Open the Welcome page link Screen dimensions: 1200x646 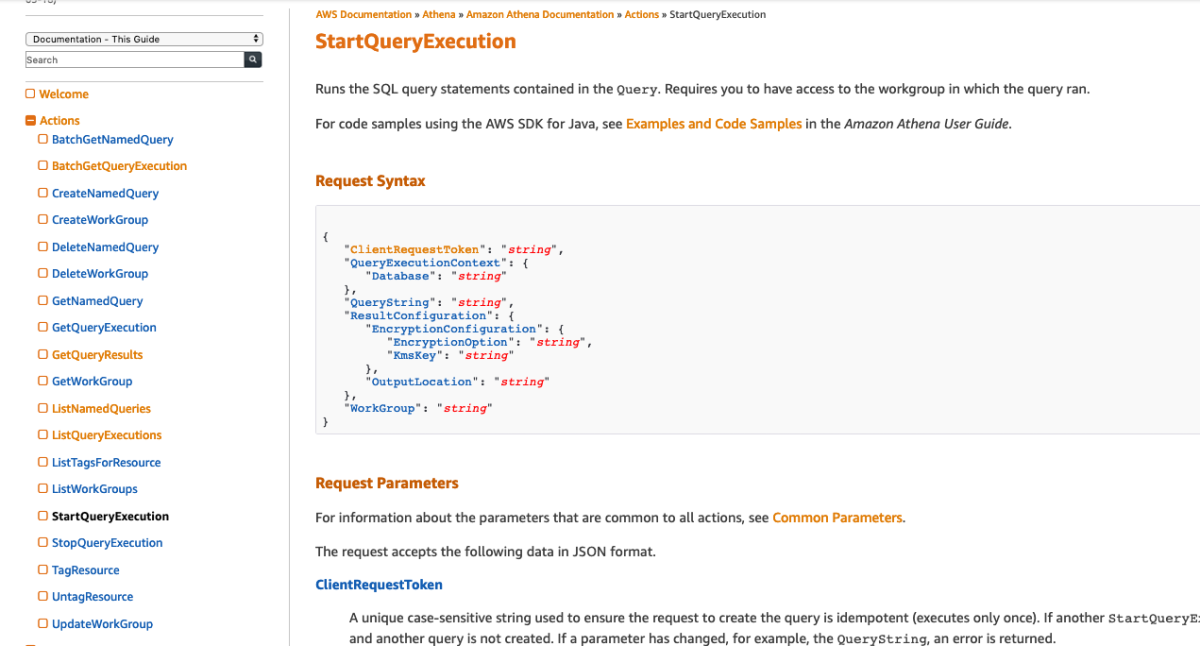pos(64,94)
